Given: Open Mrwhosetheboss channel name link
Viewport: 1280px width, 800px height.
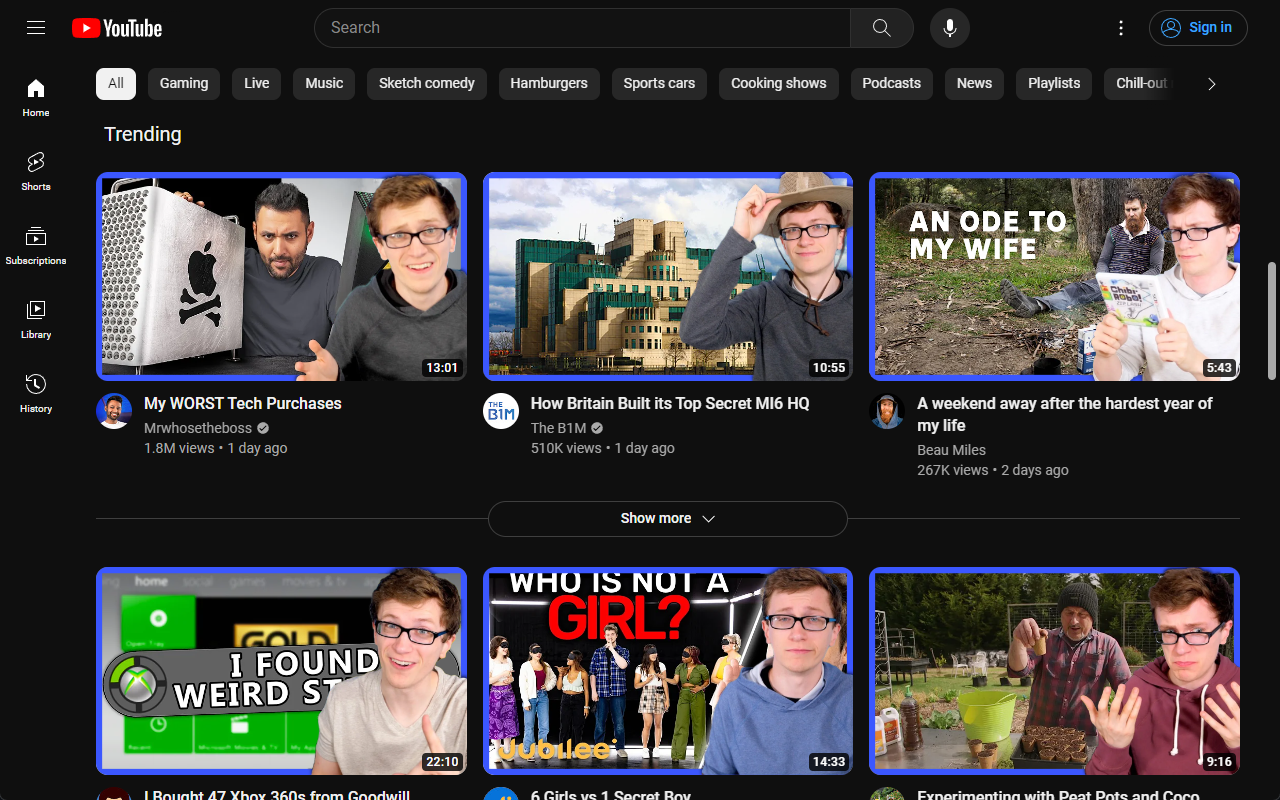Looking at the screenshot, I should pyautogui.click(x=198, y=428).
